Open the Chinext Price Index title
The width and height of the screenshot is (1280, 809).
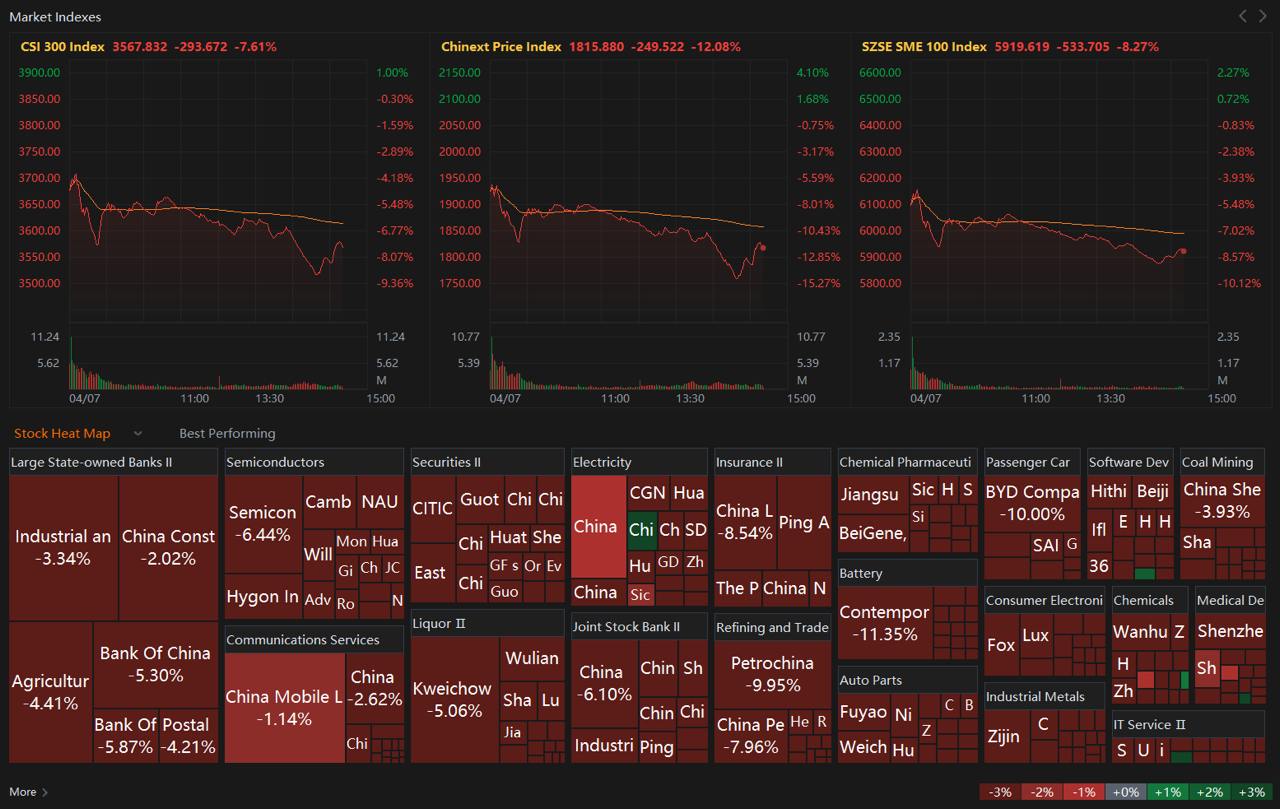(x=501, y=47)
